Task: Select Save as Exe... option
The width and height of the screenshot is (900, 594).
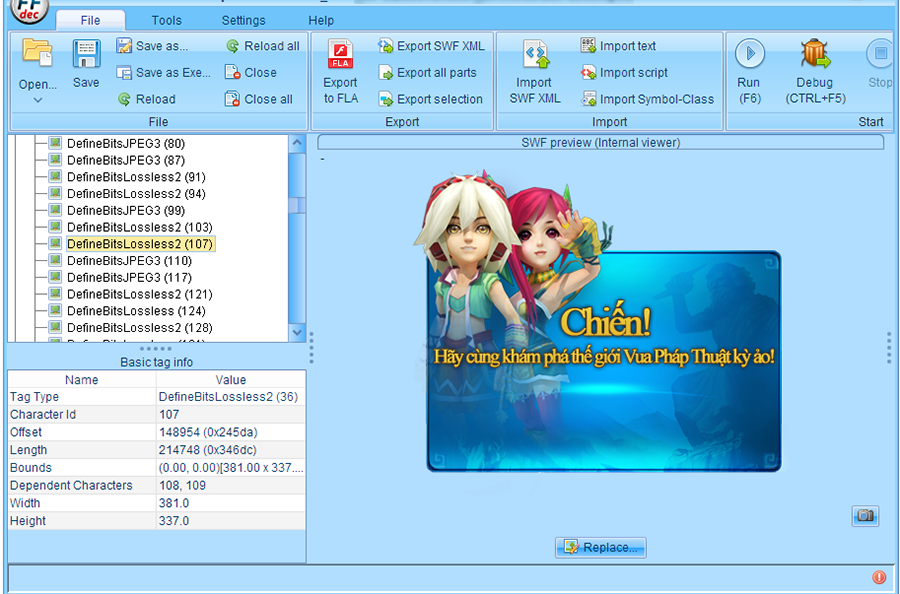Action: coord(163,72)
